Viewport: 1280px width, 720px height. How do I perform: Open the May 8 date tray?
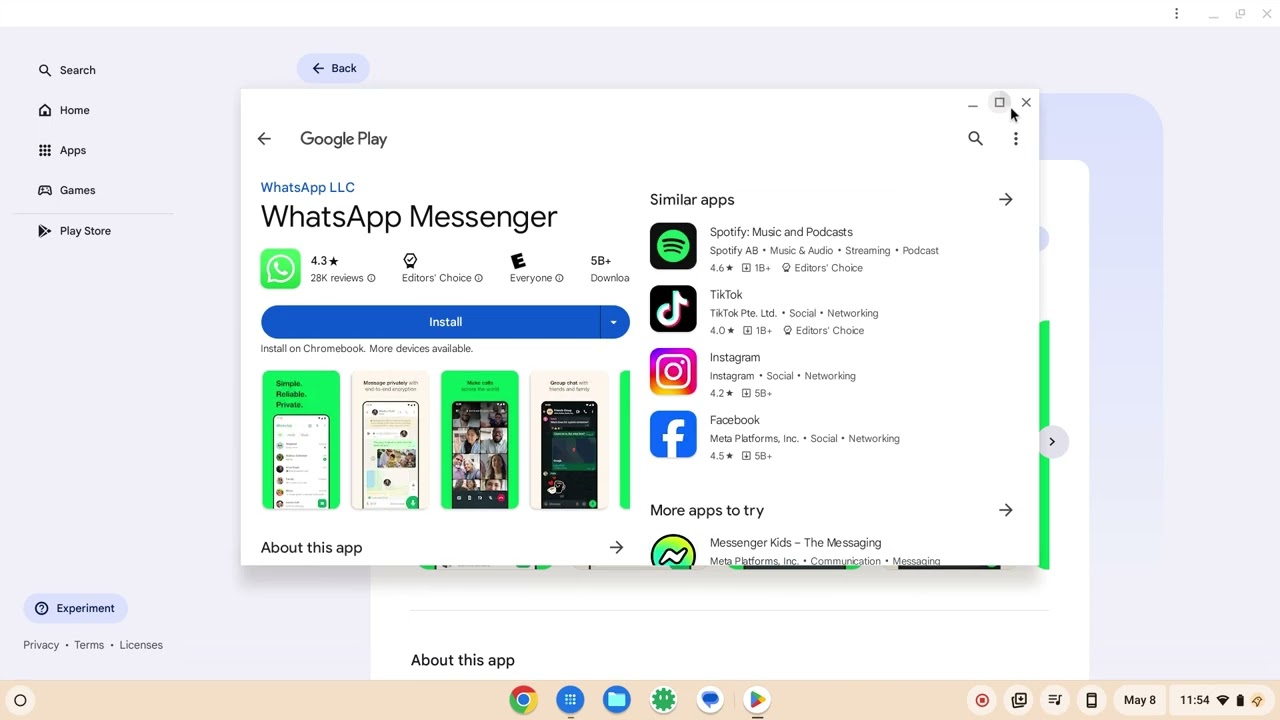tap(1139, 700)
